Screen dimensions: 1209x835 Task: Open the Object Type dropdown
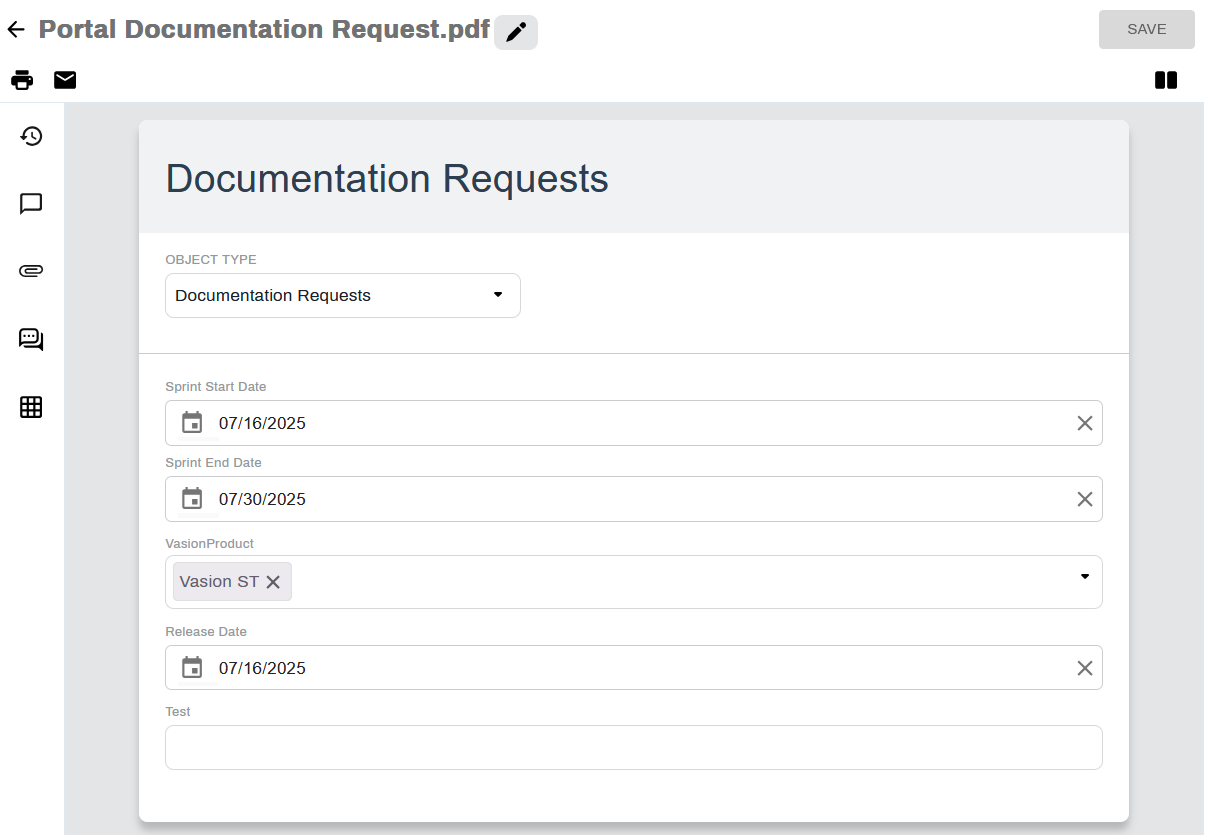tap(343, 296)
